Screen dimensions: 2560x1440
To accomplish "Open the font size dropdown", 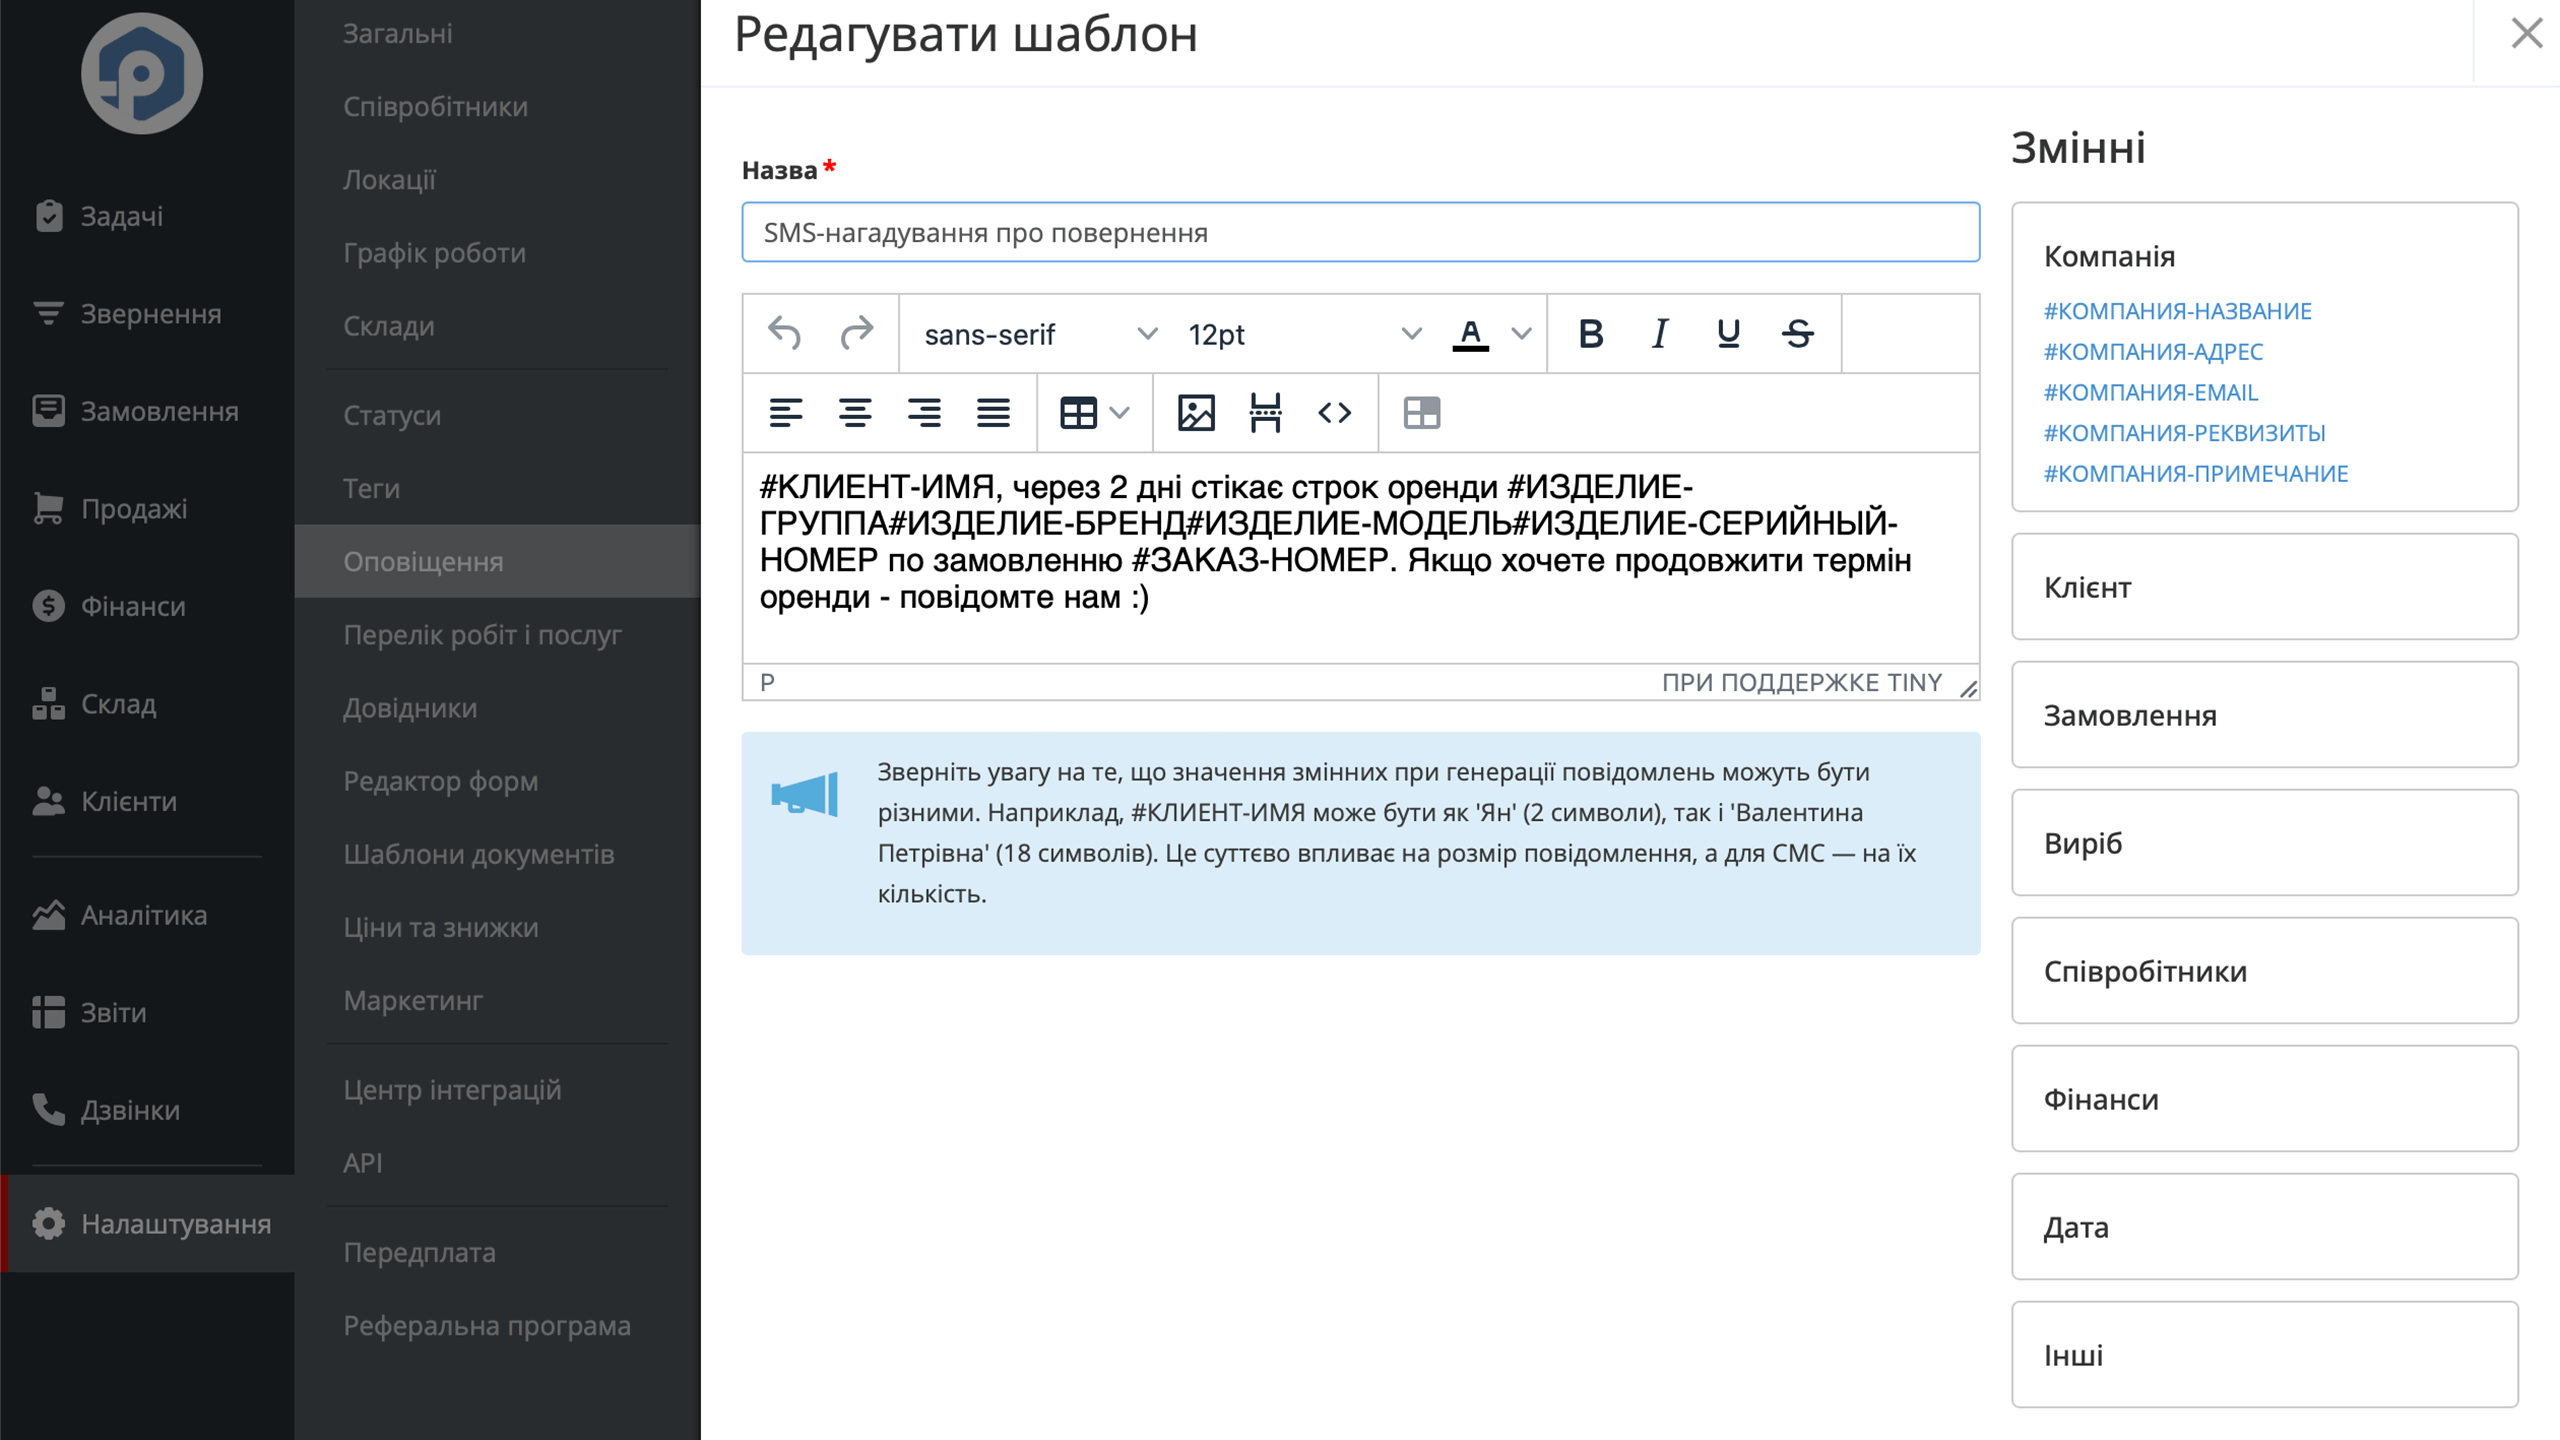I will pos(1304,333).
